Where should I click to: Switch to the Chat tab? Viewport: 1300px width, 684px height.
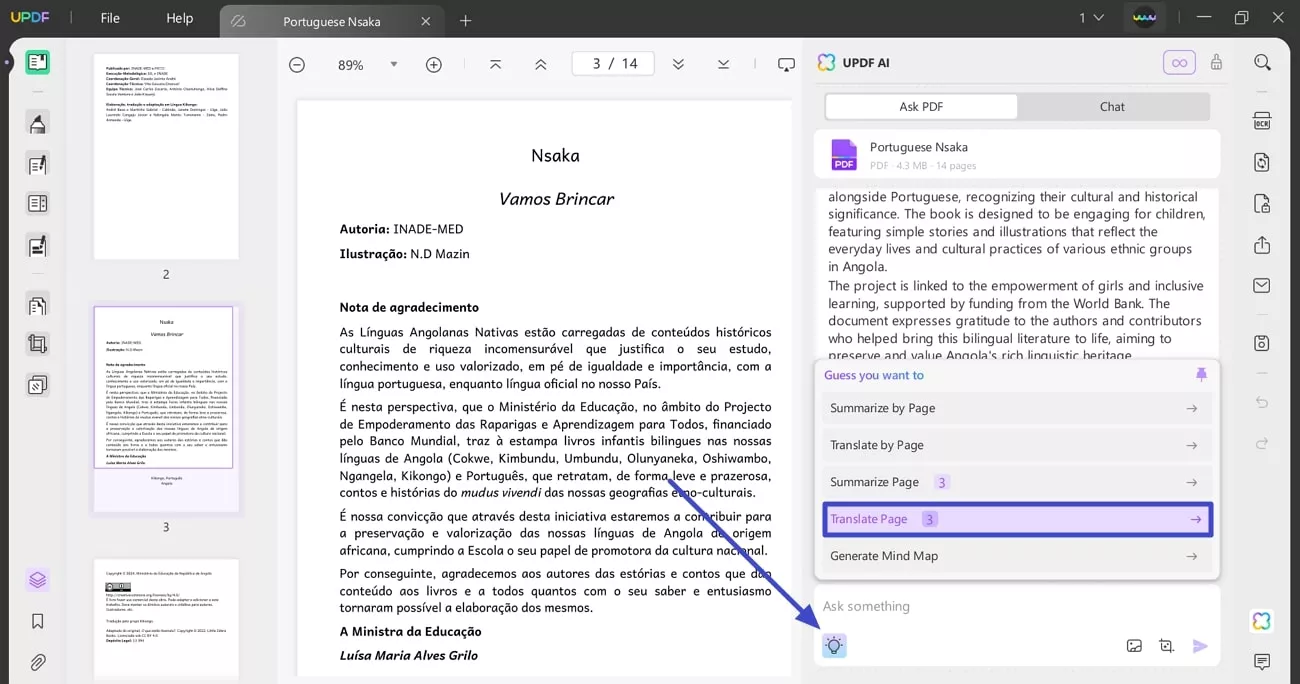(x=1112, y=106)
